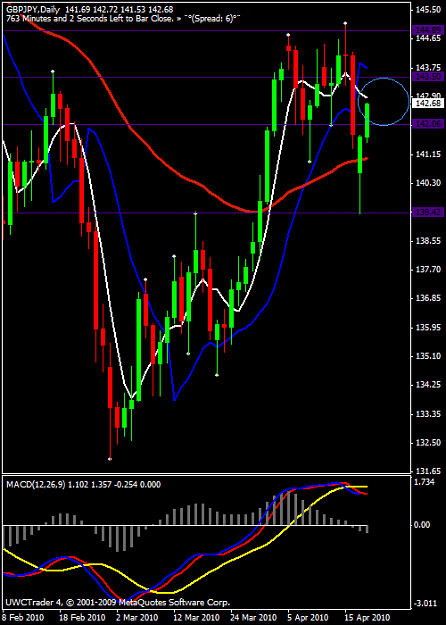The image size is (446, 625).
Task: Click the 132.50 price axis value
Action: [430, 443]
